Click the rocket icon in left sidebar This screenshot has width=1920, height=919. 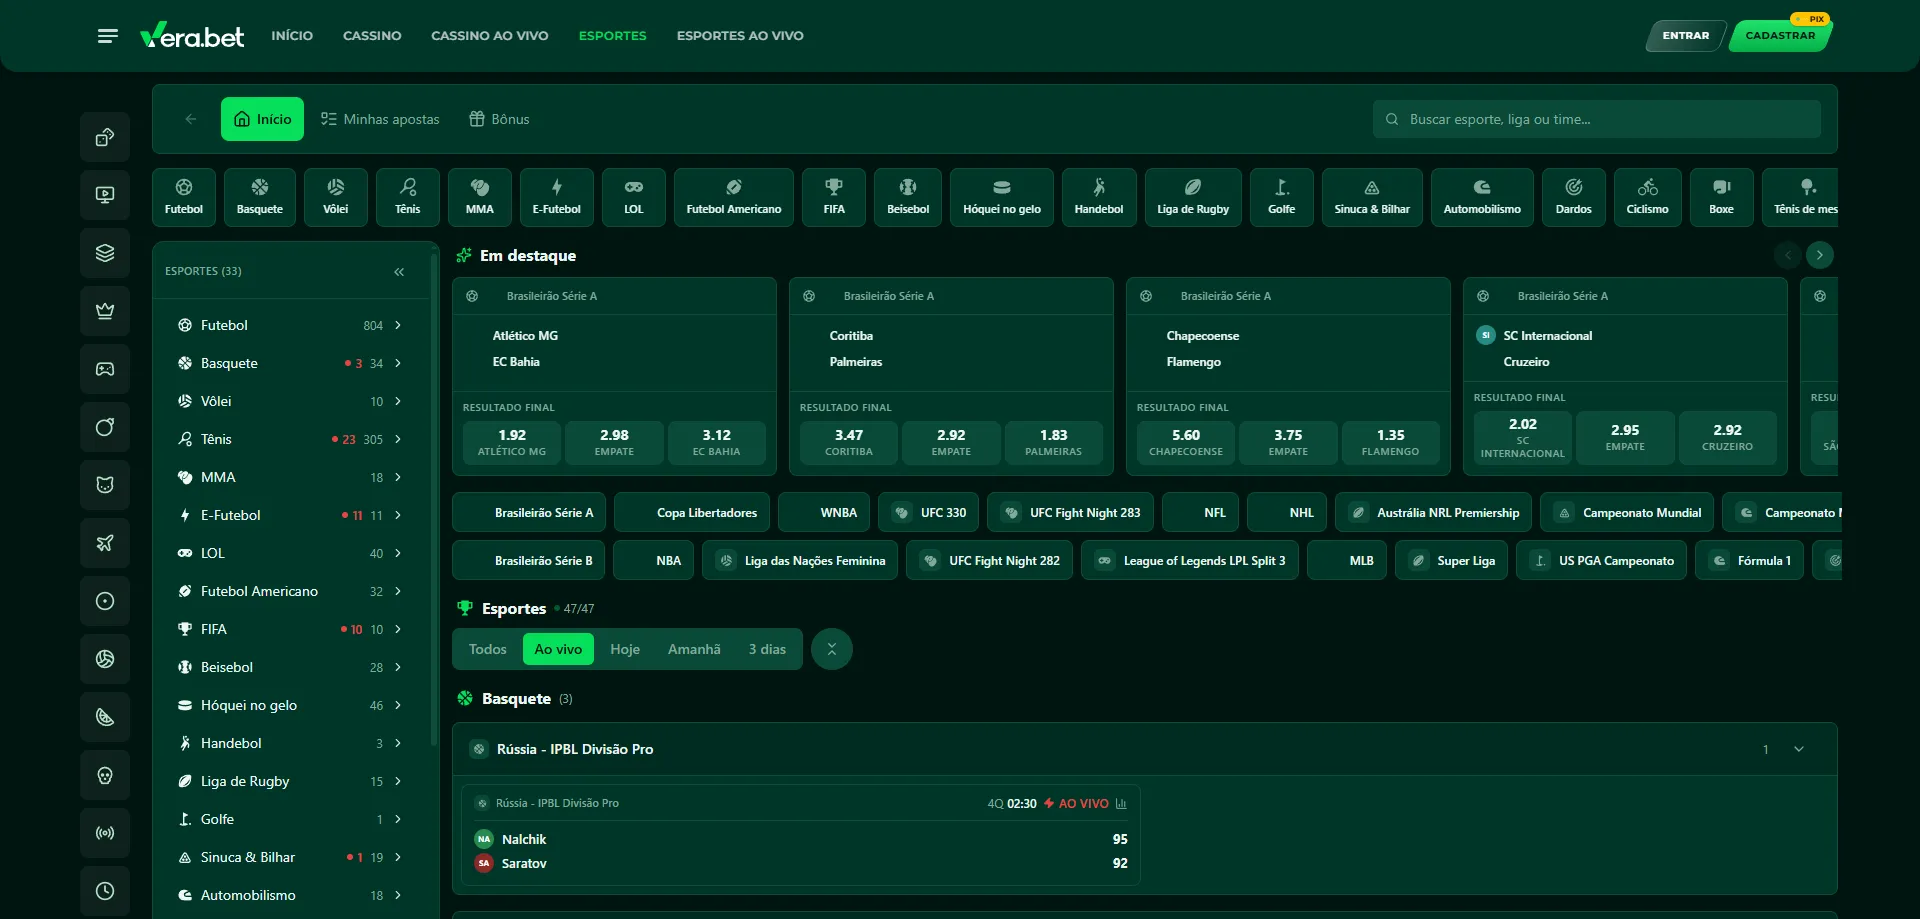click(x=105, y=543)
